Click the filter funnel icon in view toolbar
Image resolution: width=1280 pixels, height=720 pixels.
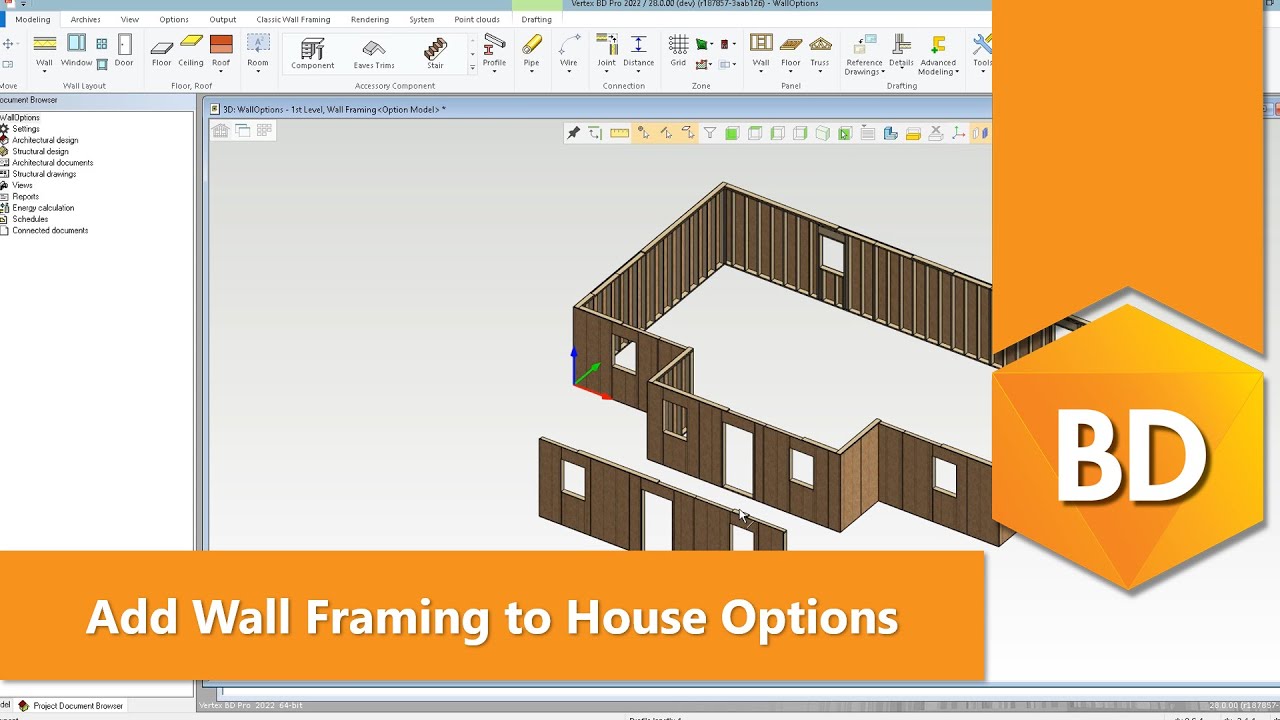click(x=709, y=133)
